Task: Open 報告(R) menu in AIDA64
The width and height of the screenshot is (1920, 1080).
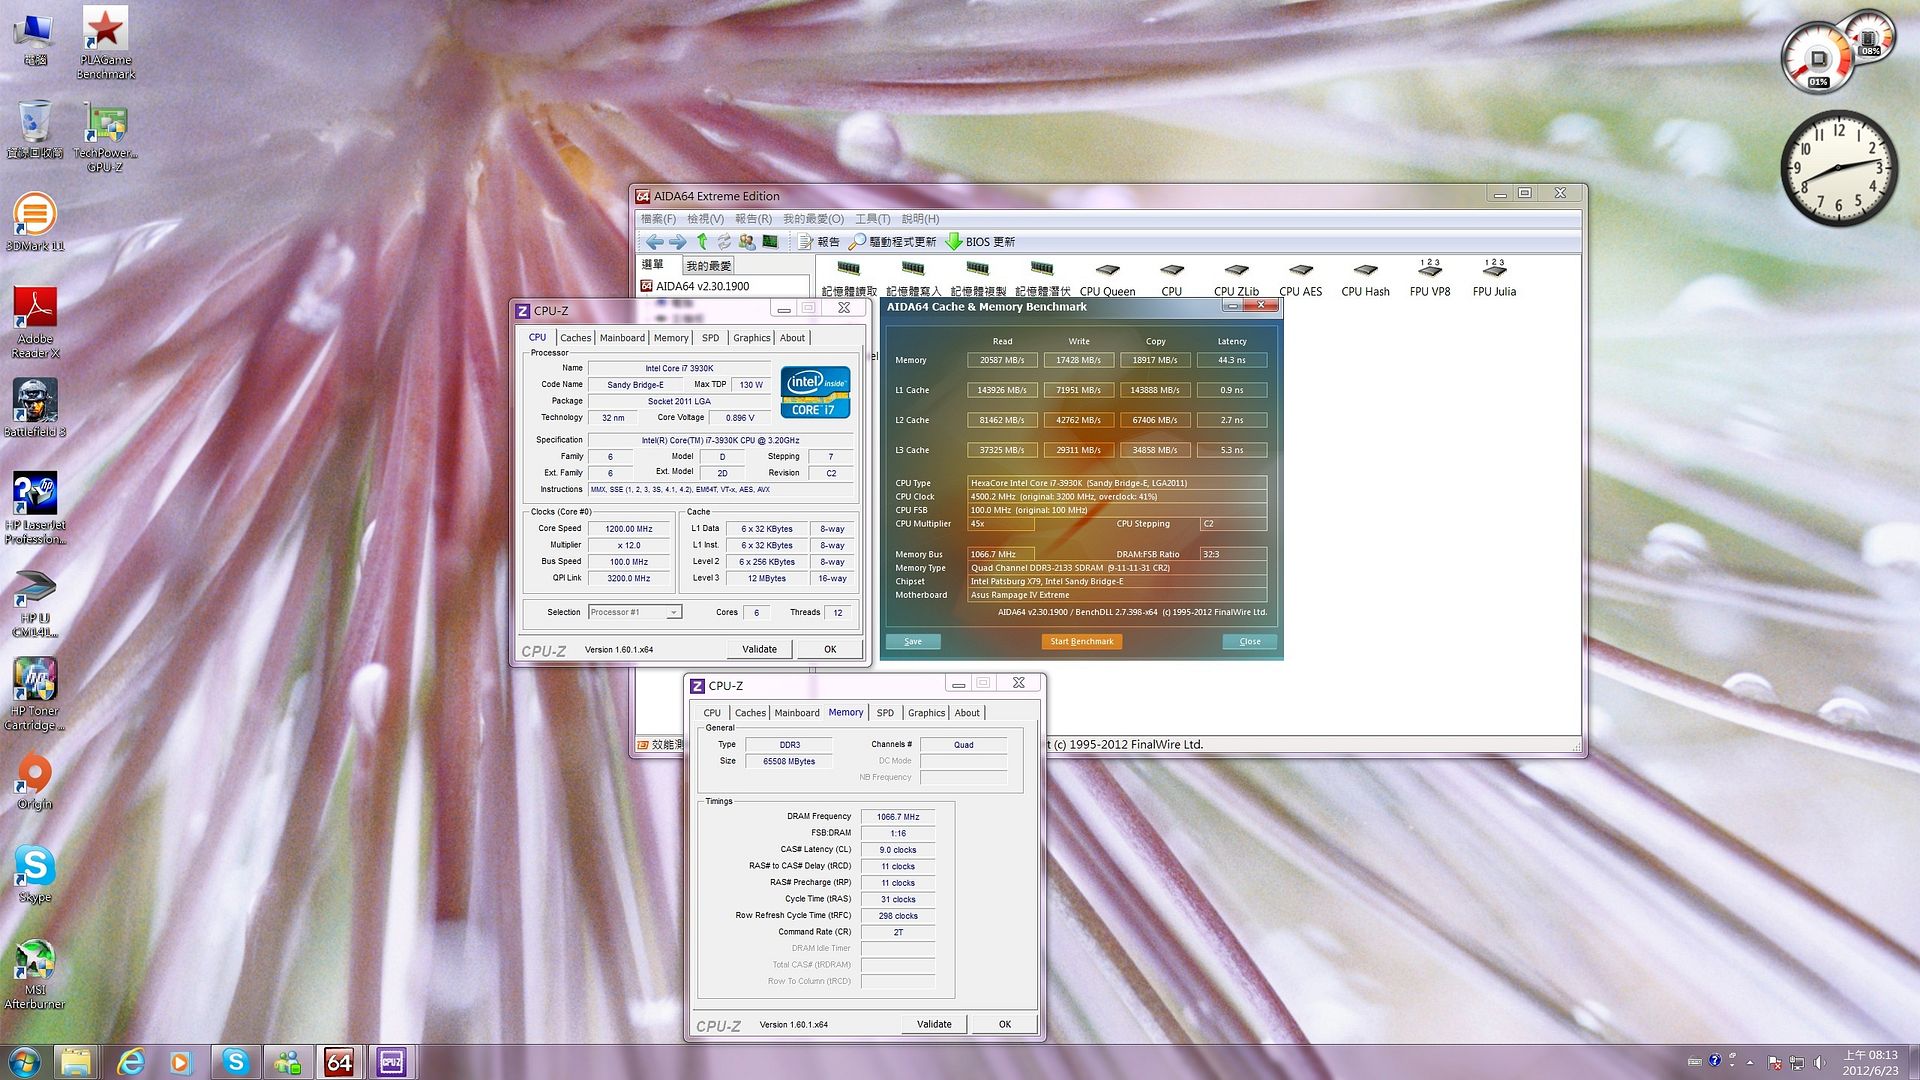Action: pos(753,219)
